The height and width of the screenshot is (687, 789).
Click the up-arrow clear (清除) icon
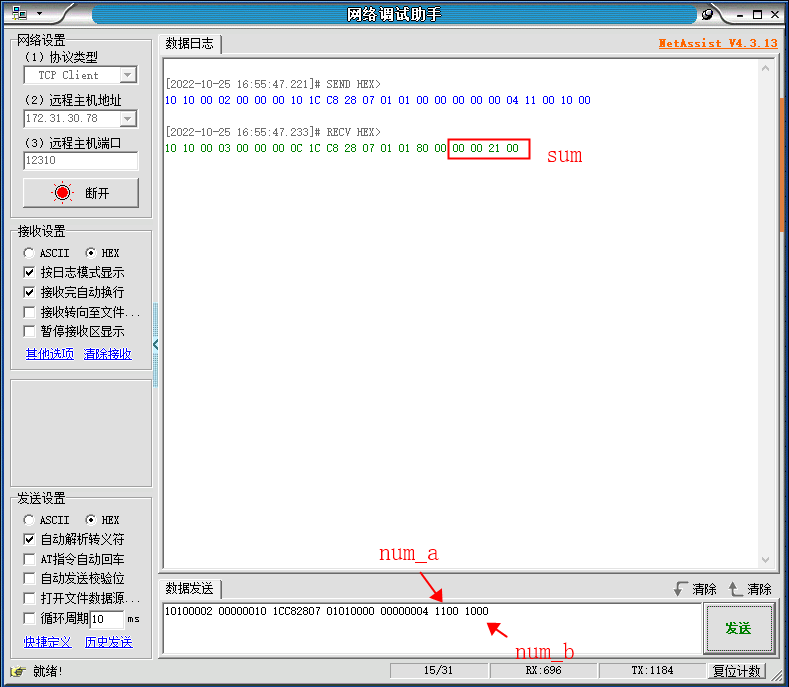click(x=737, y=589)
